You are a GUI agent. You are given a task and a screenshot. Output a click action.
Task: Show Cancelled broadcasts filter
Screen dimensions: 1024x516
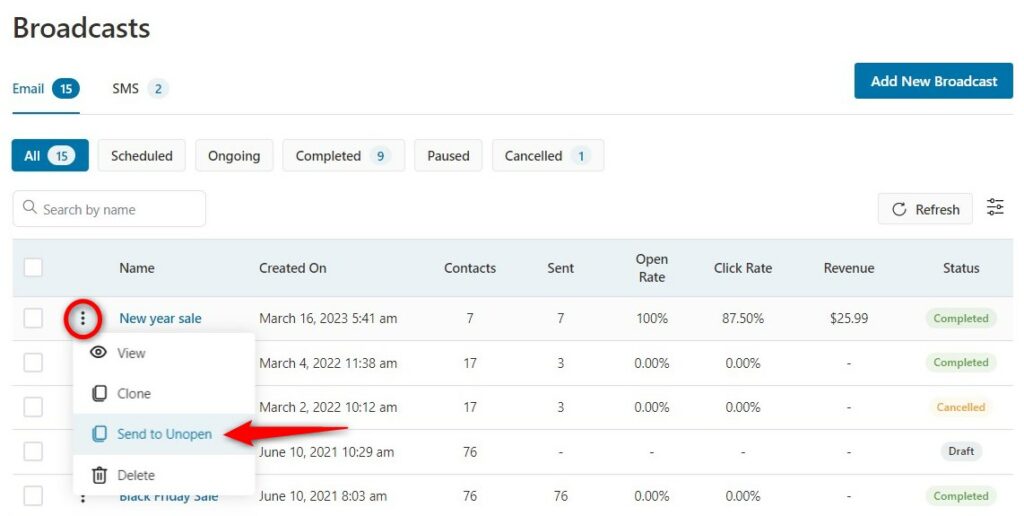(x=548, y=155)
